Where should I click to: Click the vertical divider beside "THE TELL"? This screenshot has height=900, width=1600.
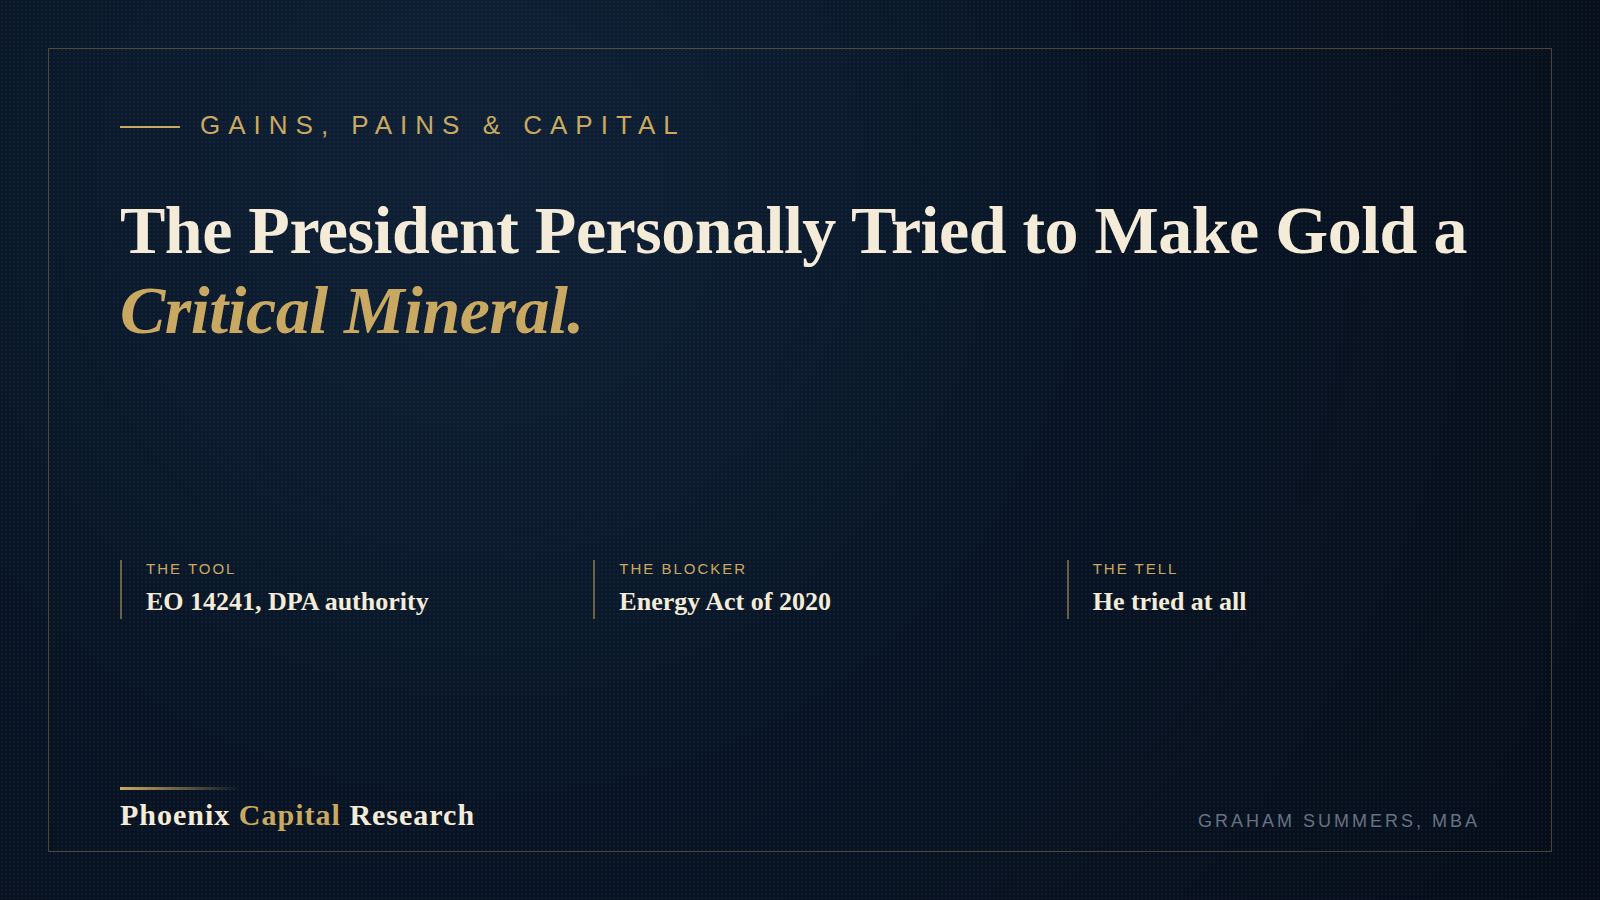1068,589
